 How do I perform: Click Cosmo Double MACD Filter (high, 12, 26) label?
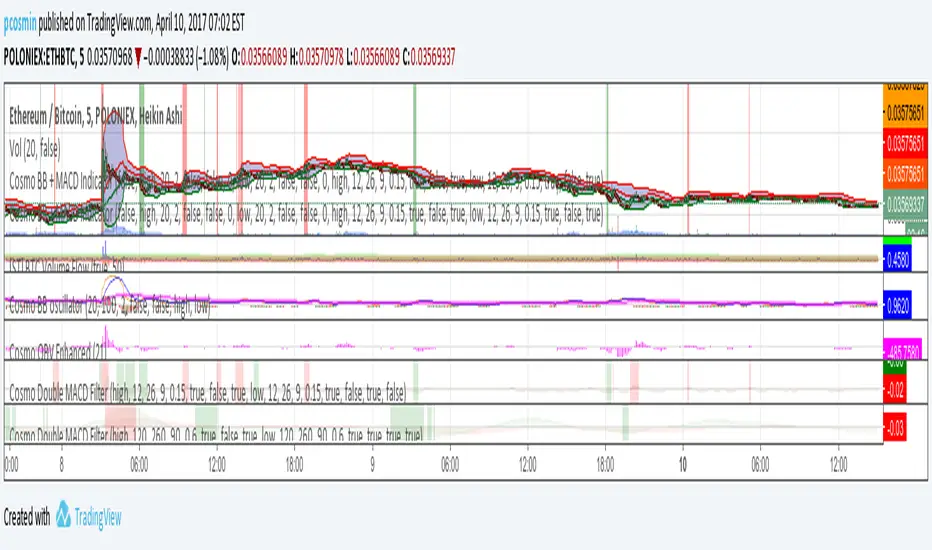click(x=207, y=392)
